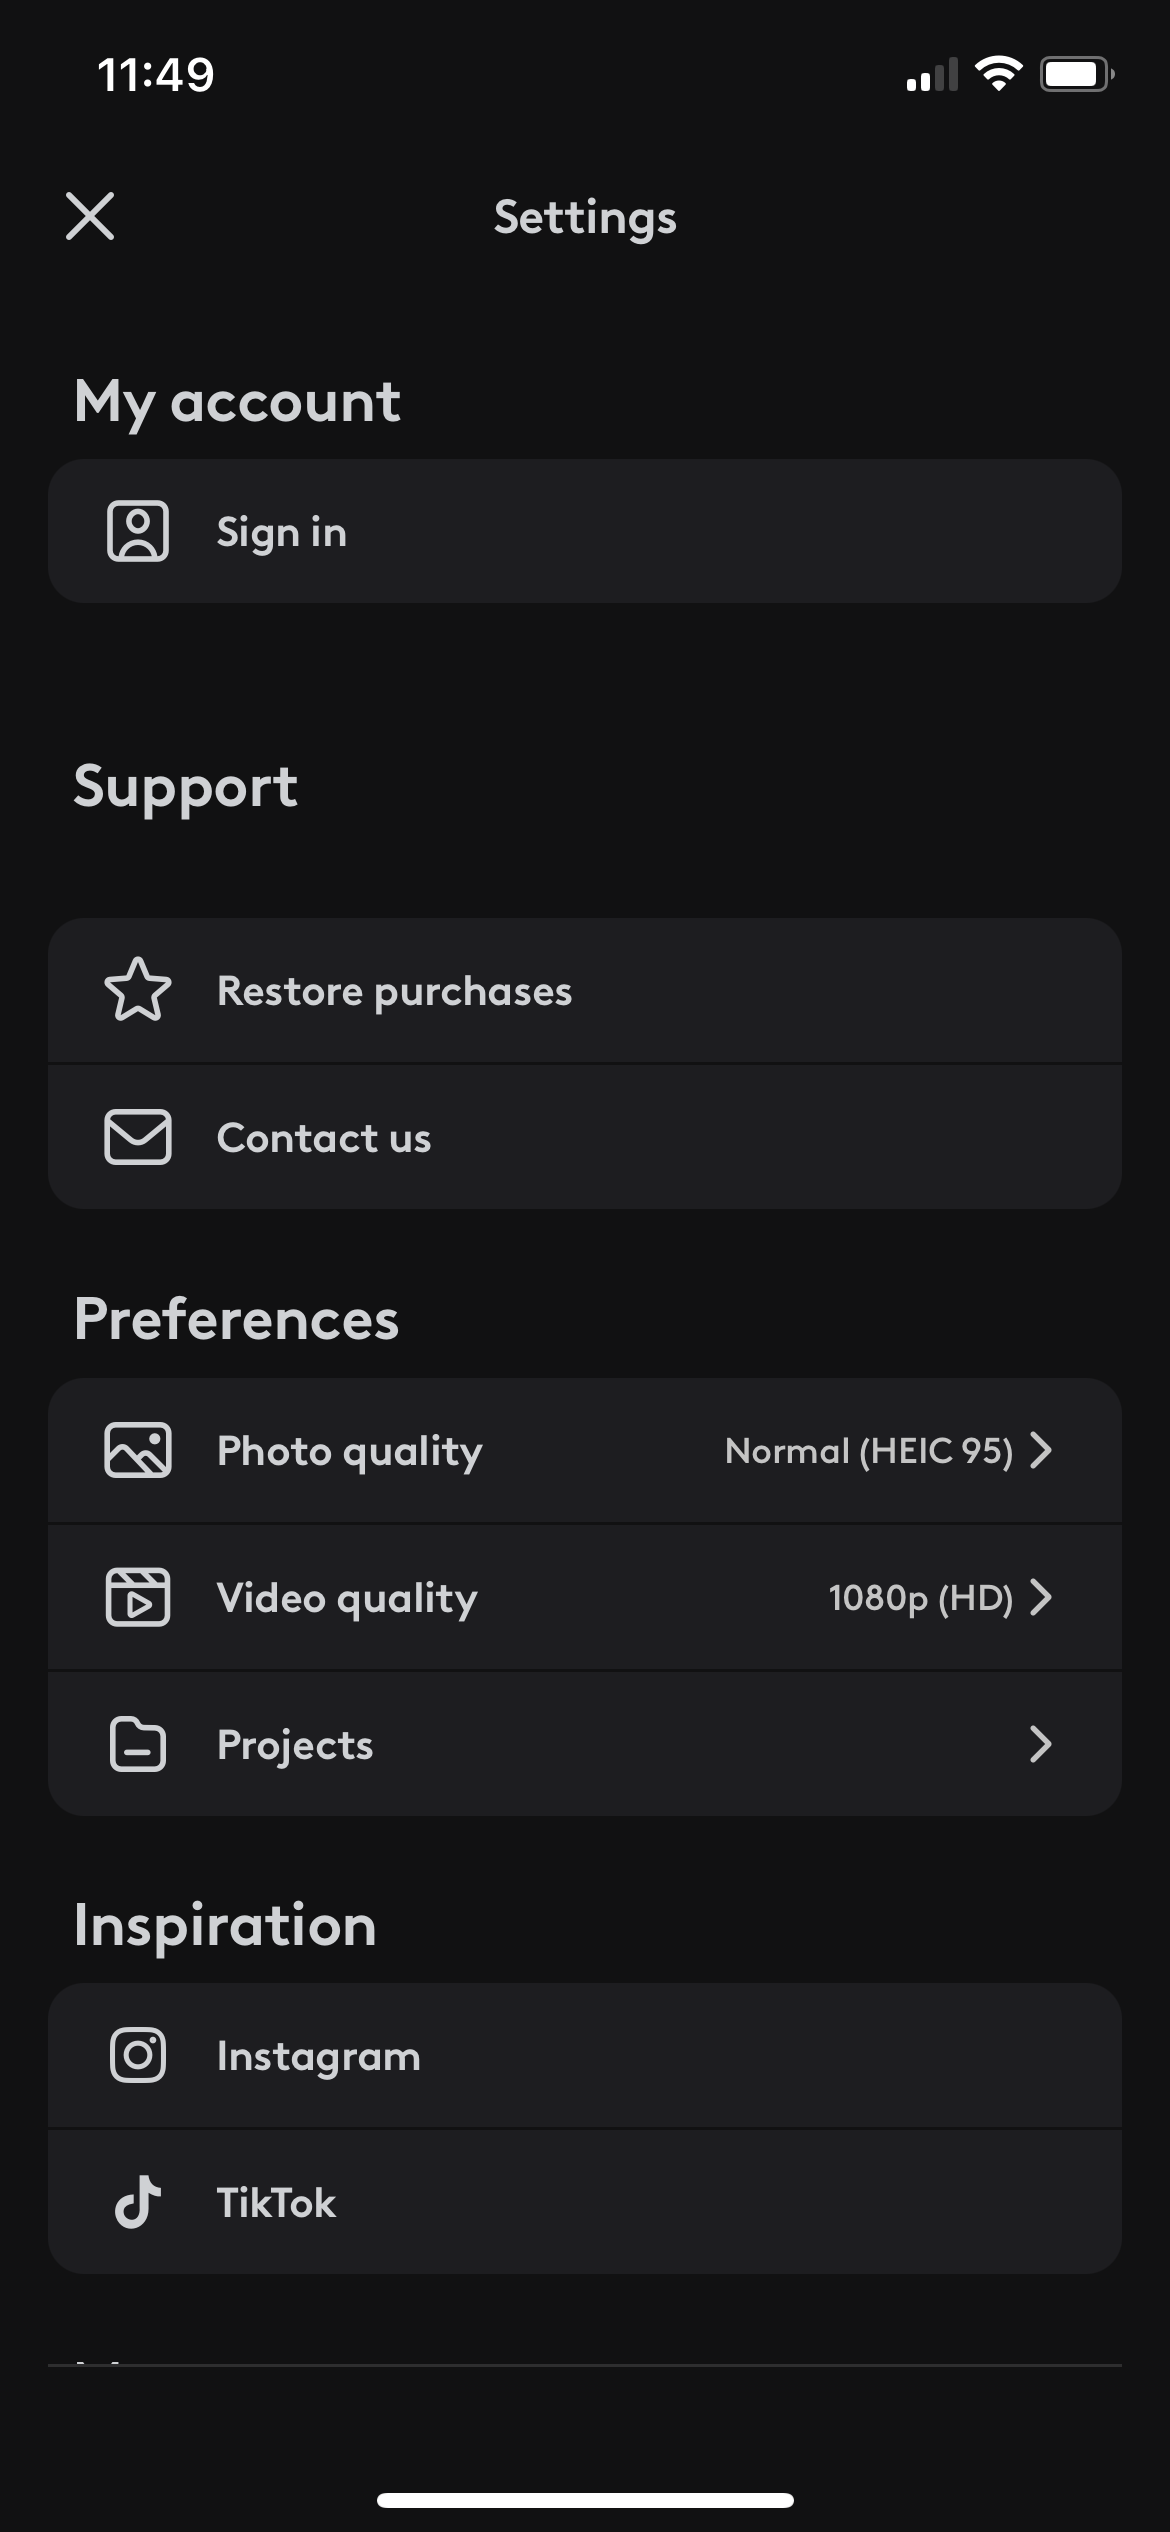
Task: Tap the Photo quality picture icon
Action: [138, 1450]
